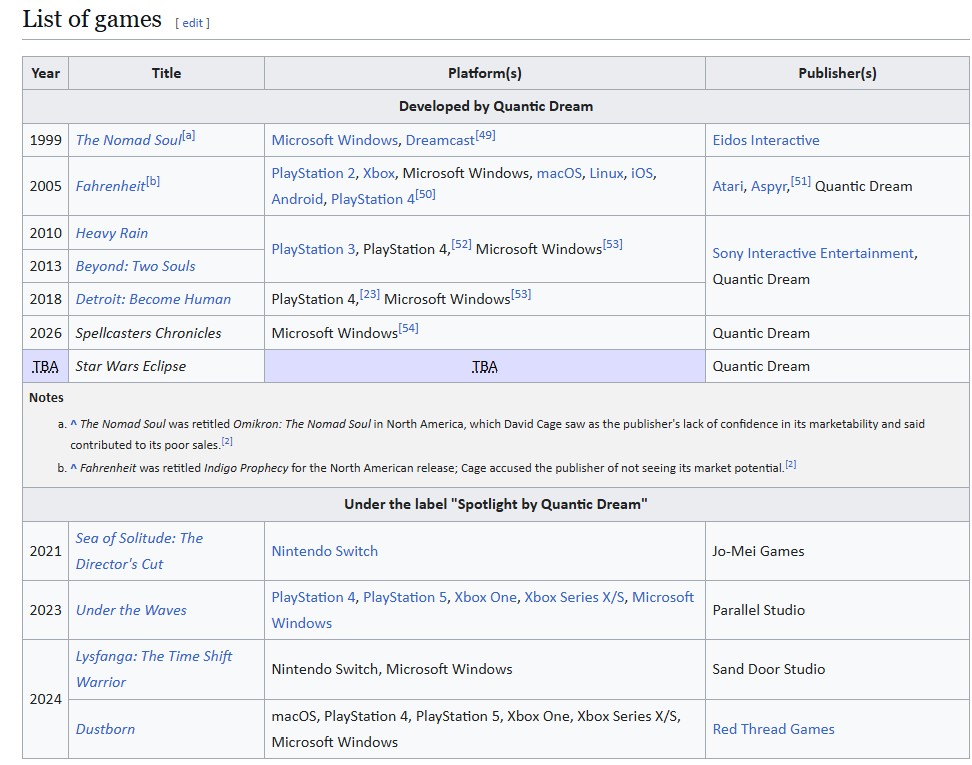Screen dimensions: 972x765
Task: Click TBA in Star Wars Eclipse platform cell
Action: coord(484,366)
